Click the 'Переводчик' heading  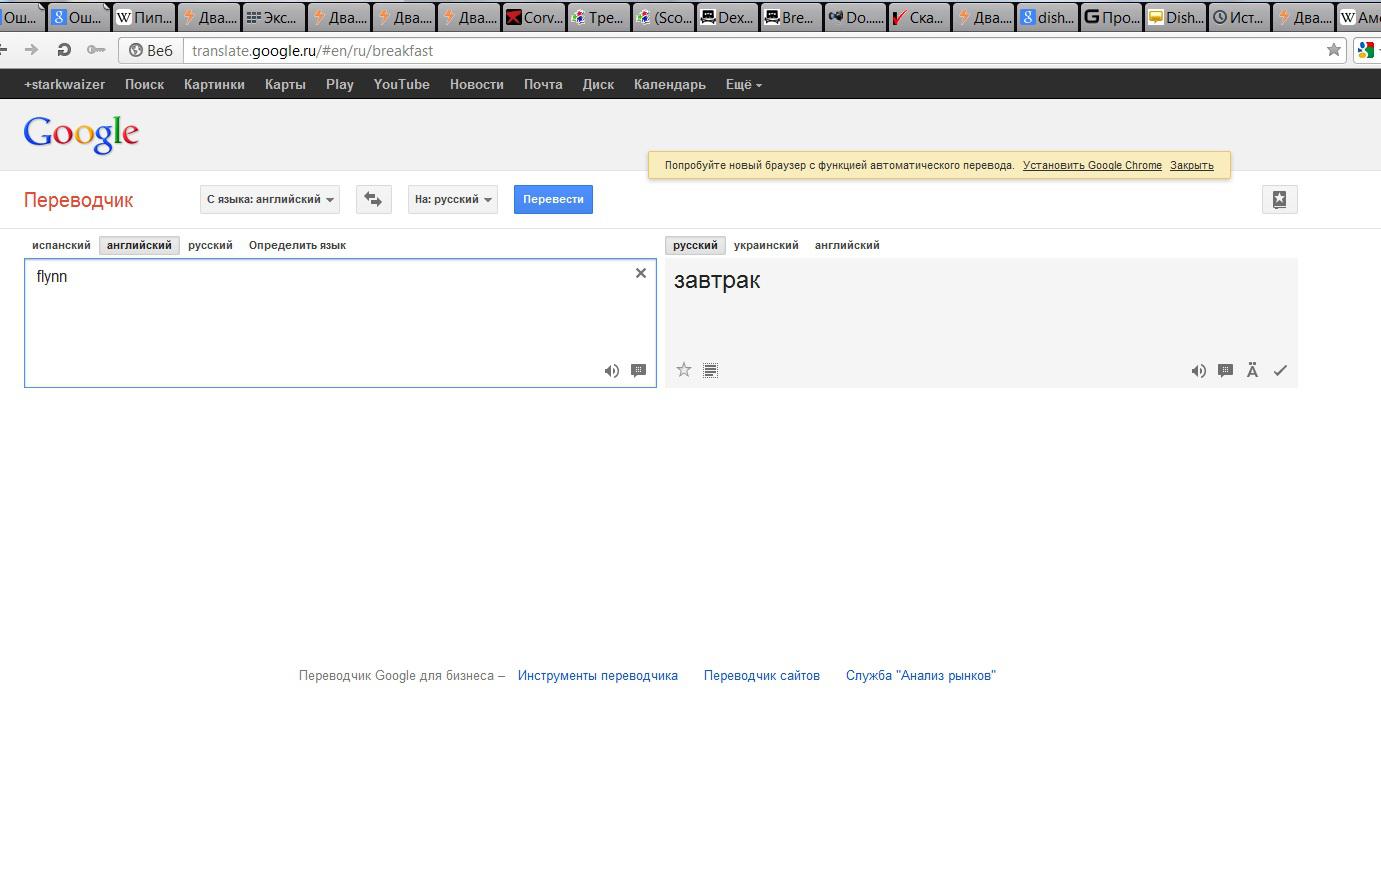[79, 200]
